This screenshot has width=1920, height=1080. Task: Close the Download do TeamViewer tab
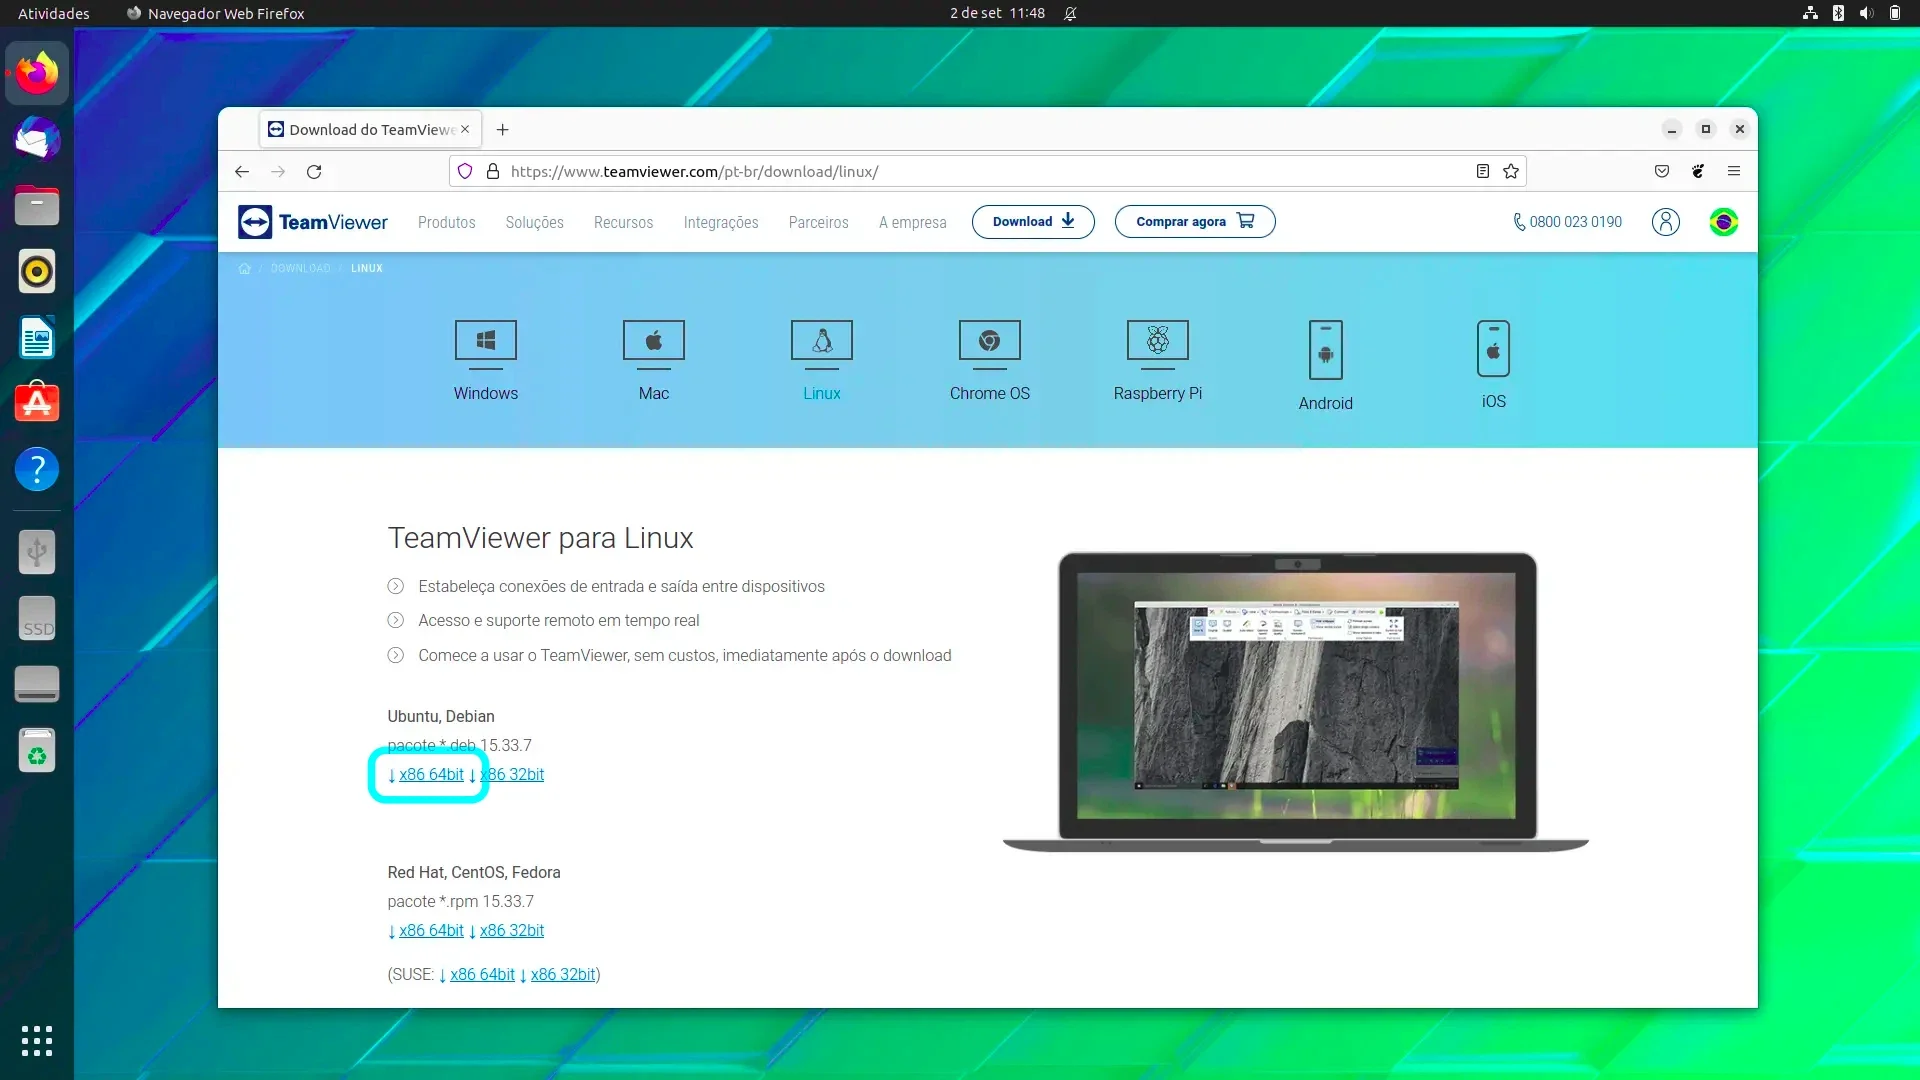click(x=465, y=130)
